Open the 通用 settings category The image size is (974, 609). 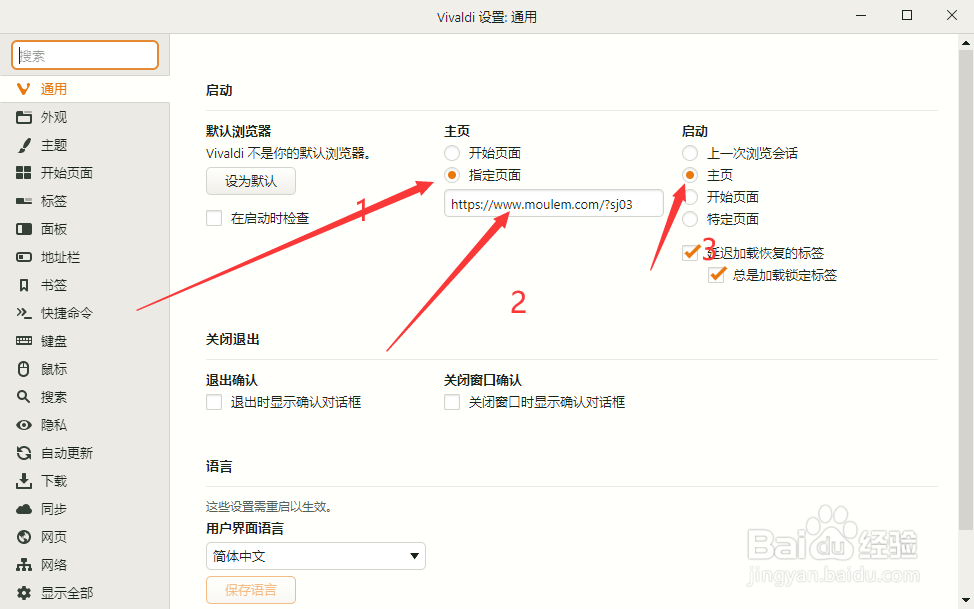pos(84,89)
